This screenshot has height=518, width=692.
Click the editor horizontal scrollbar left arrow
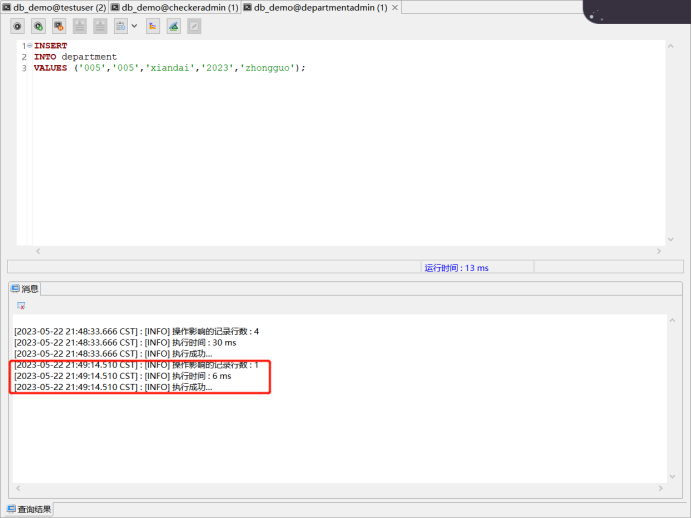38,251
